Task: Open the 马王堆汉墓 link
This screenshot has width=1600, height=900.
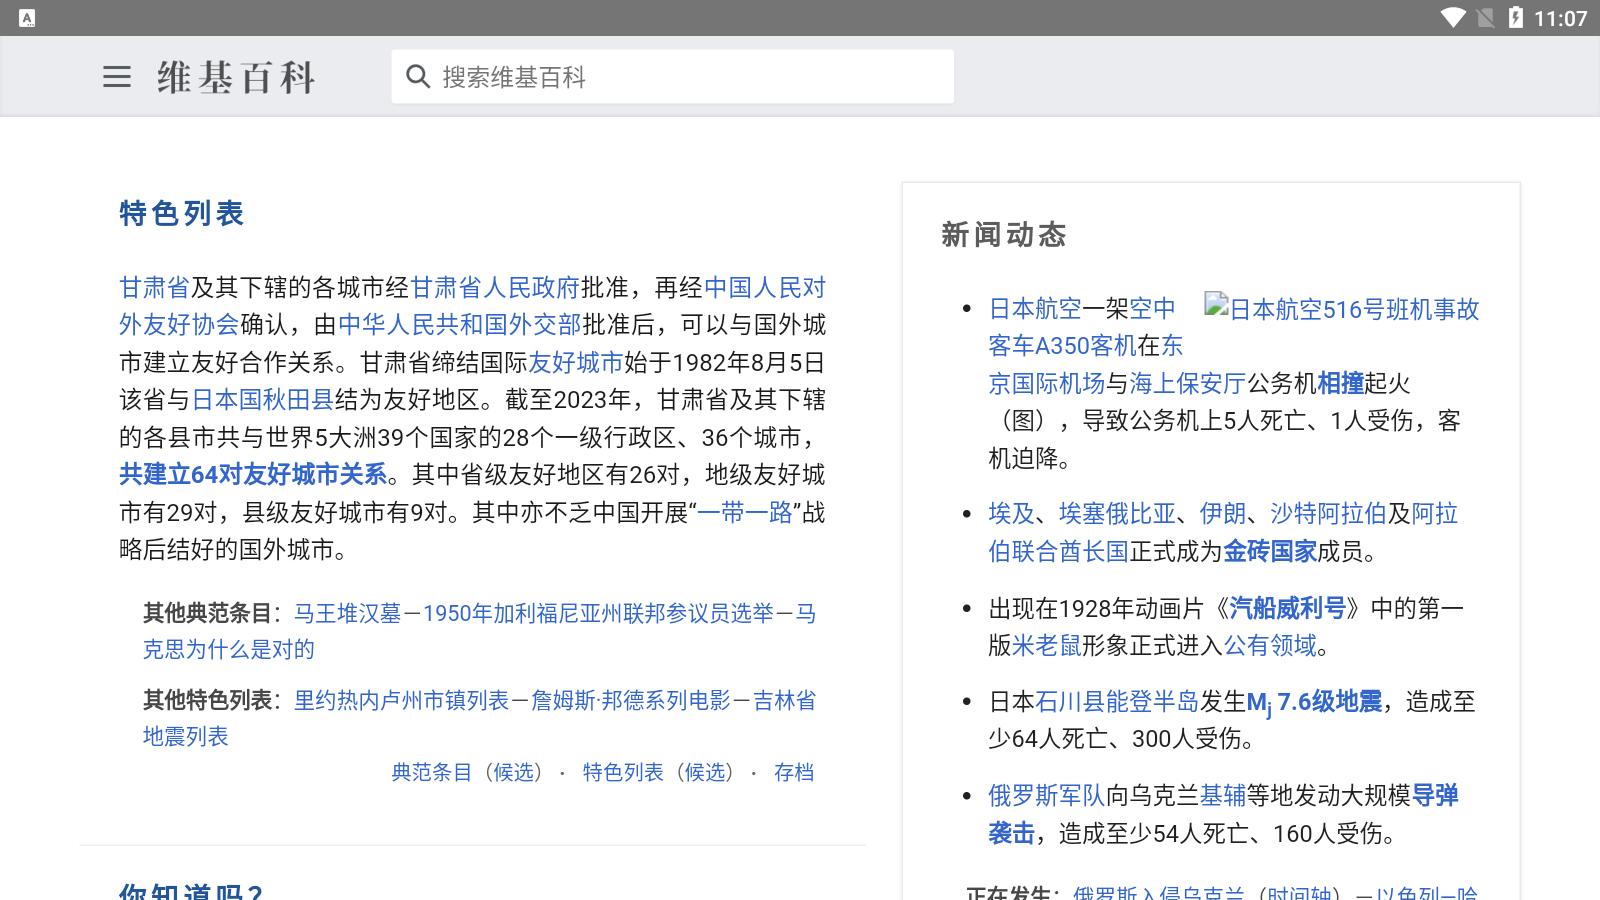Action: 346,614
